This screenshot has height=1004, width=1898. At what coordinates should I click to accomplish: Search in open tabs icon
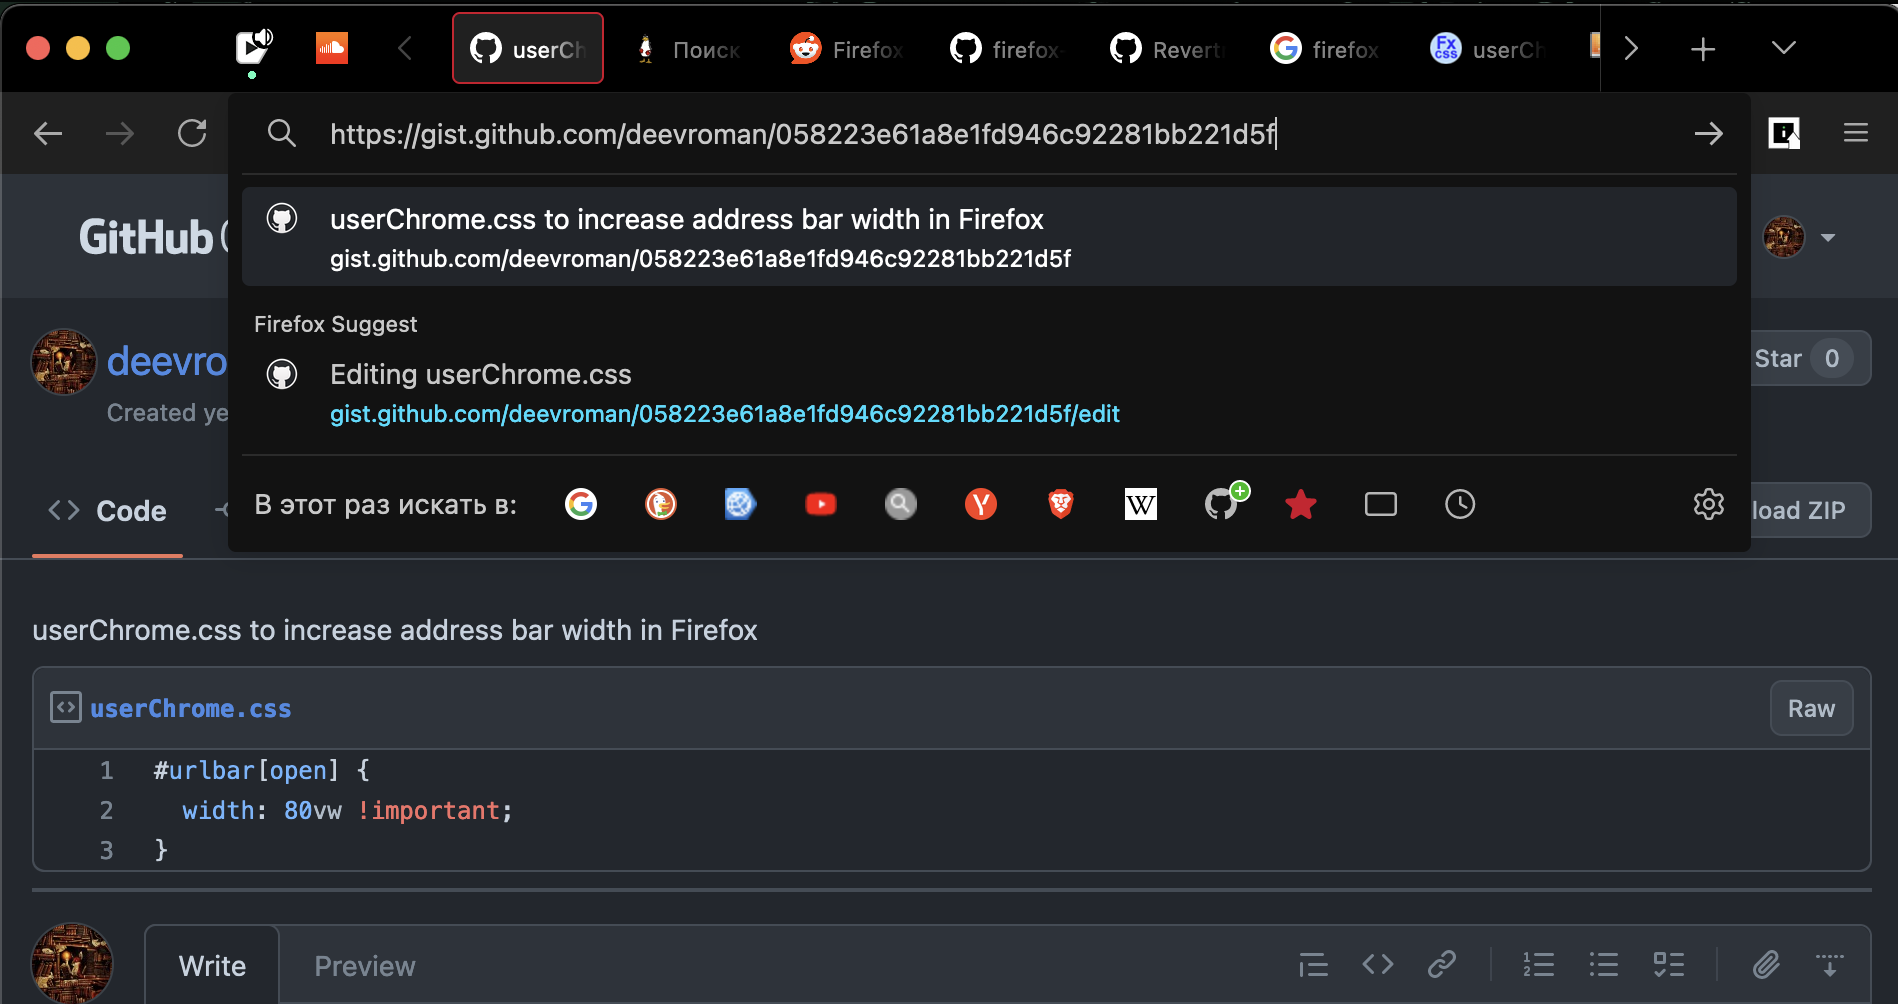pyautogui.click(x=1381, y=504)
